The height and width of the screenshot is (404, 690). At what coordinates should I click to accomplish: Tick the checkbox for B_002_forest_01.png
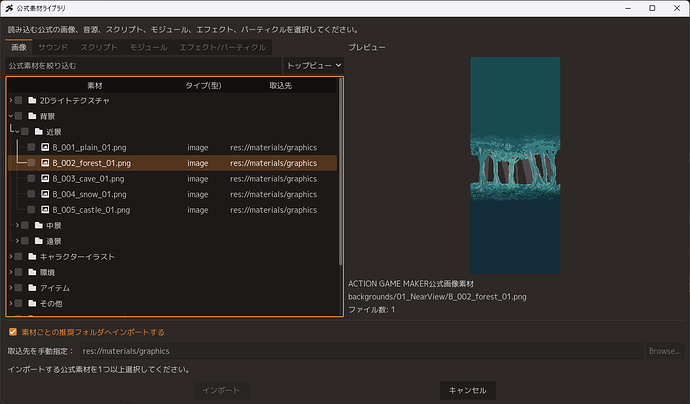31,163
